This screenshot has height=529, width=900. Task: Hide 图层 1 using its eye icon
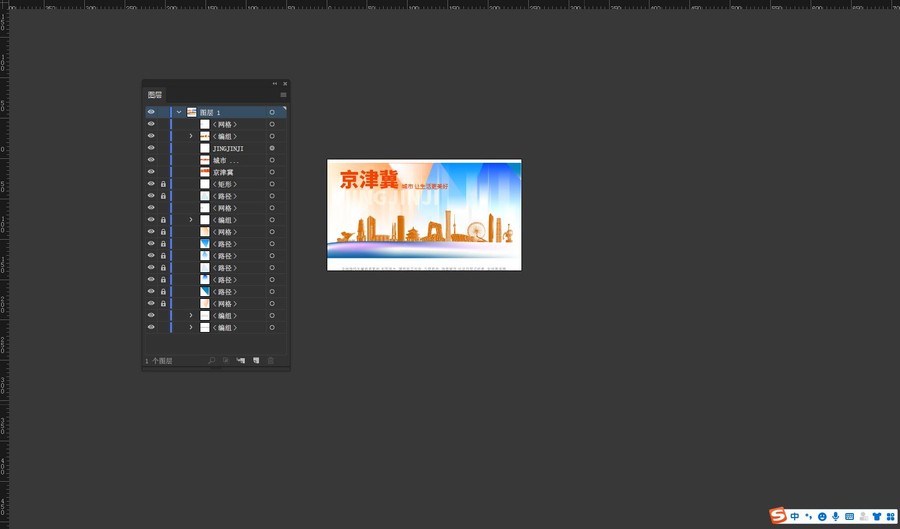coord(151,112)
